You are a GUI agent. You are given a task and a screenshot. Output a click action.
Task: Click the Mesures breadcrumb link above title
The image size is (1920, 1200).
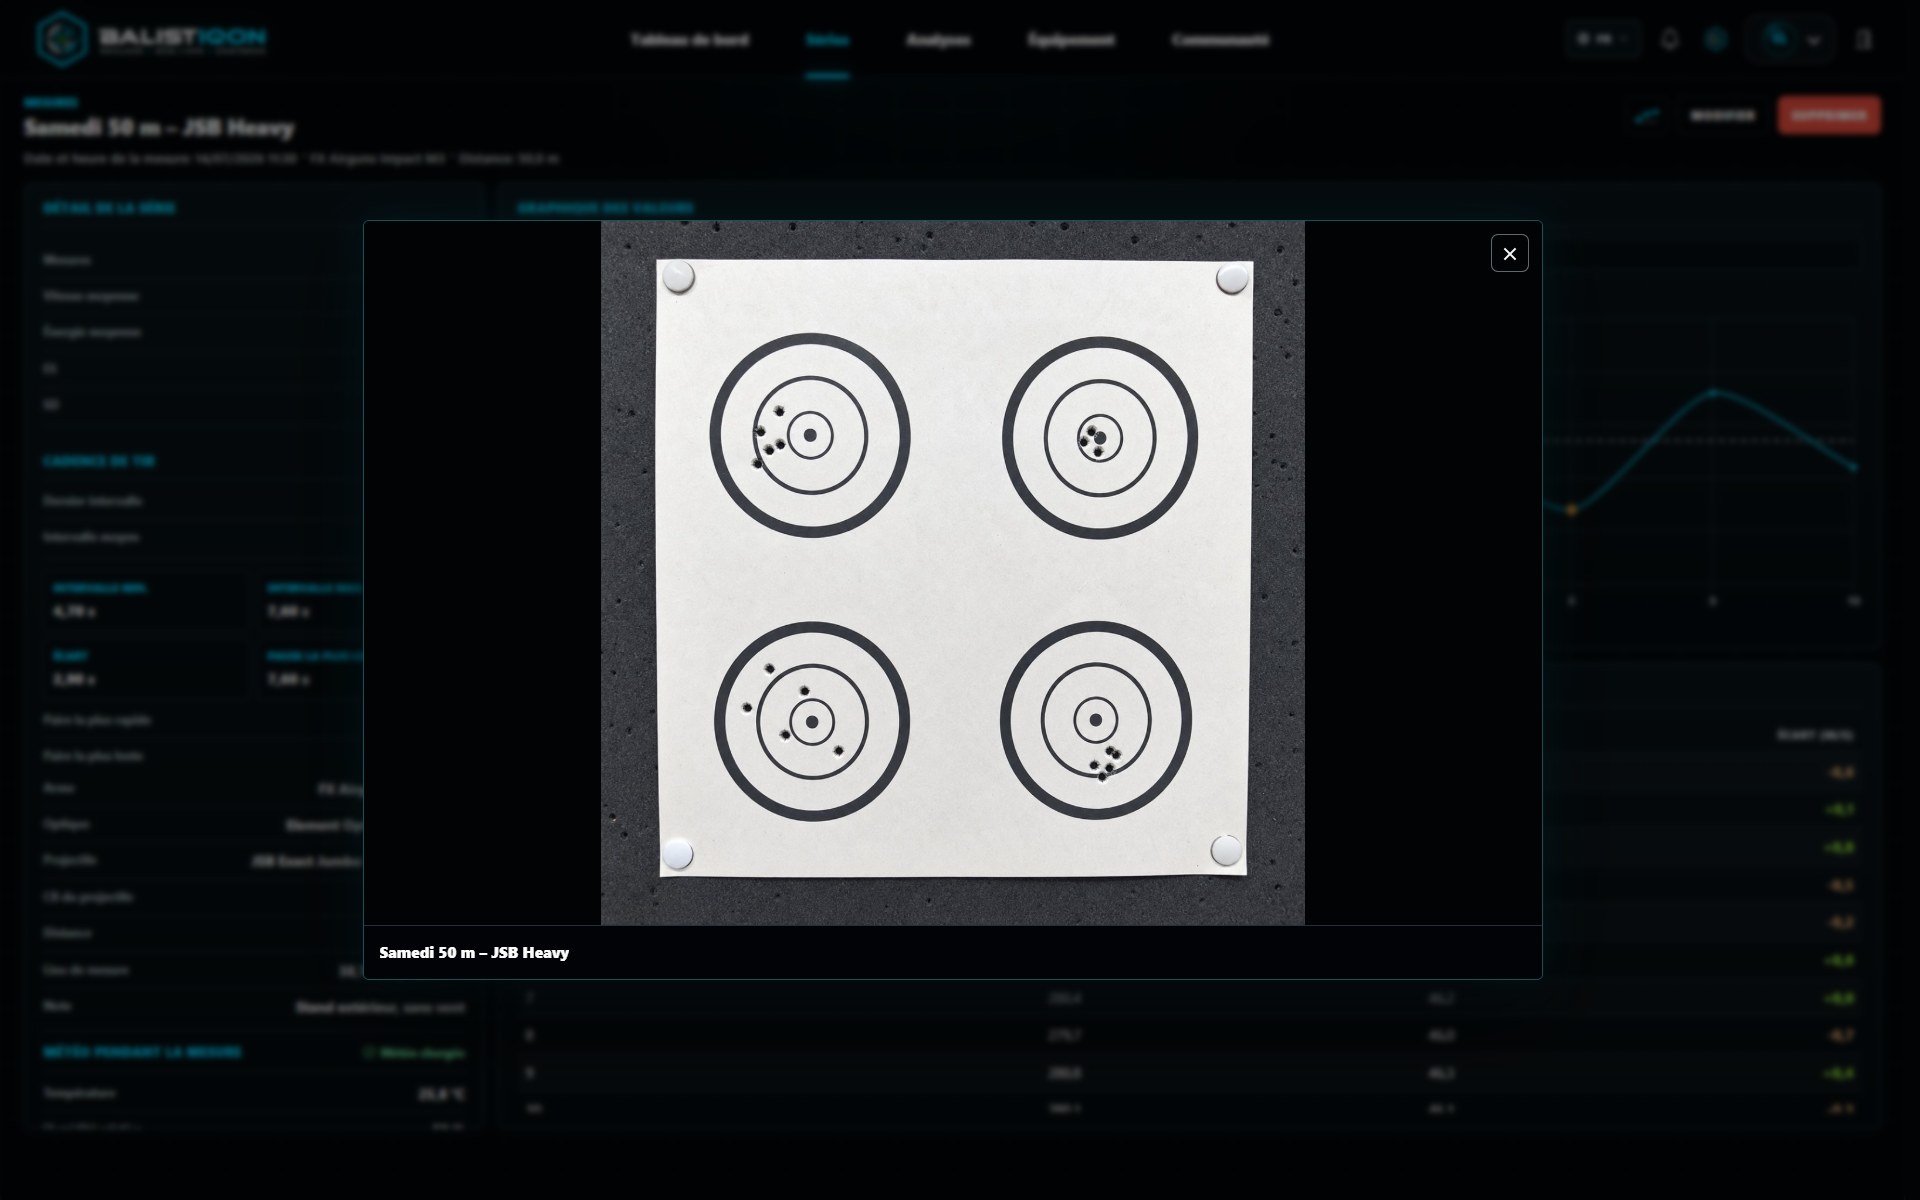click(51, 102)
